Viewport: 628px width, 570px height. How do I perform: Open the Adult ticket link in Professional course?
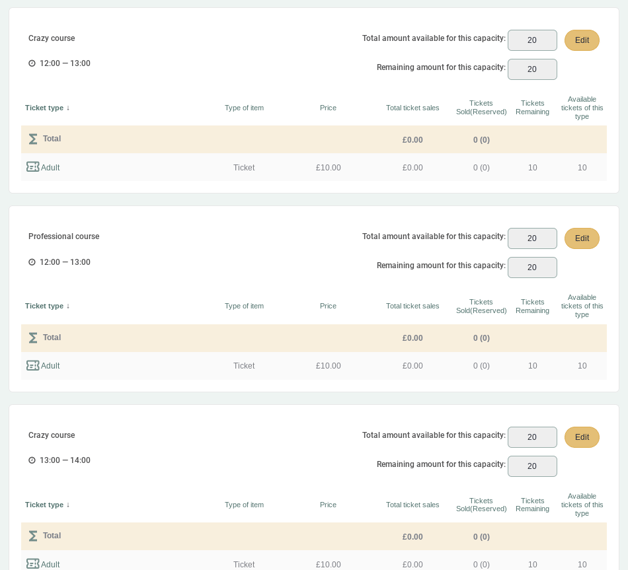(x=50, y=366)
